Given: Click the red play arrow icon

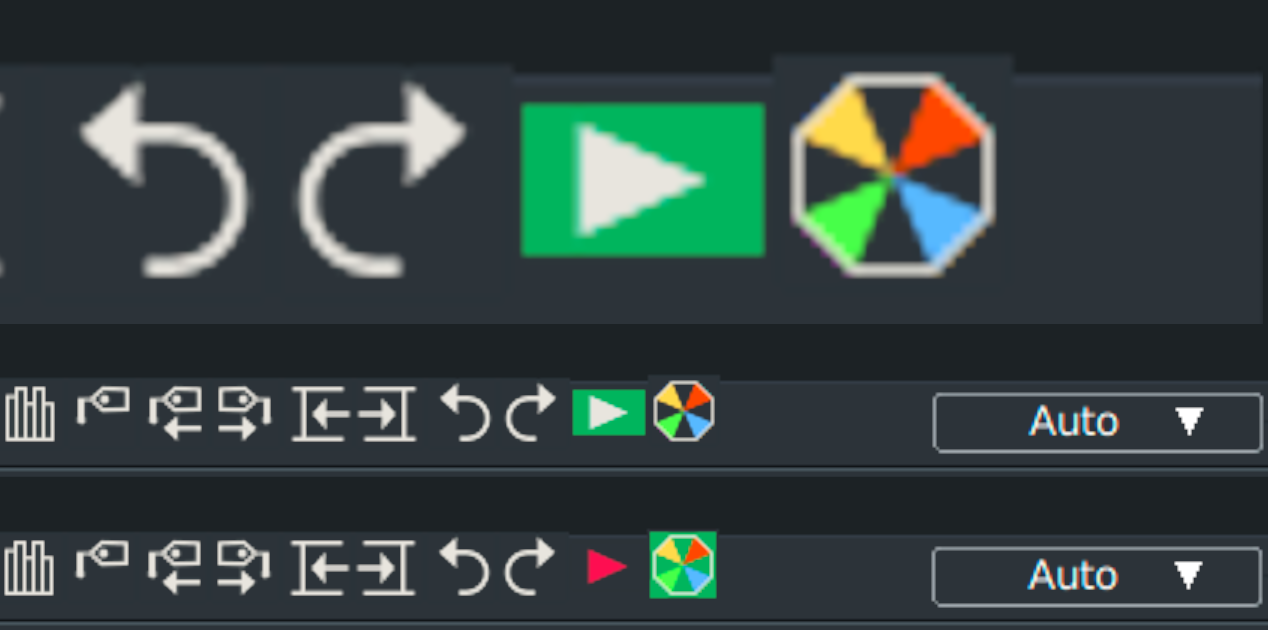Looking at the screenshot, I should 606,566.
